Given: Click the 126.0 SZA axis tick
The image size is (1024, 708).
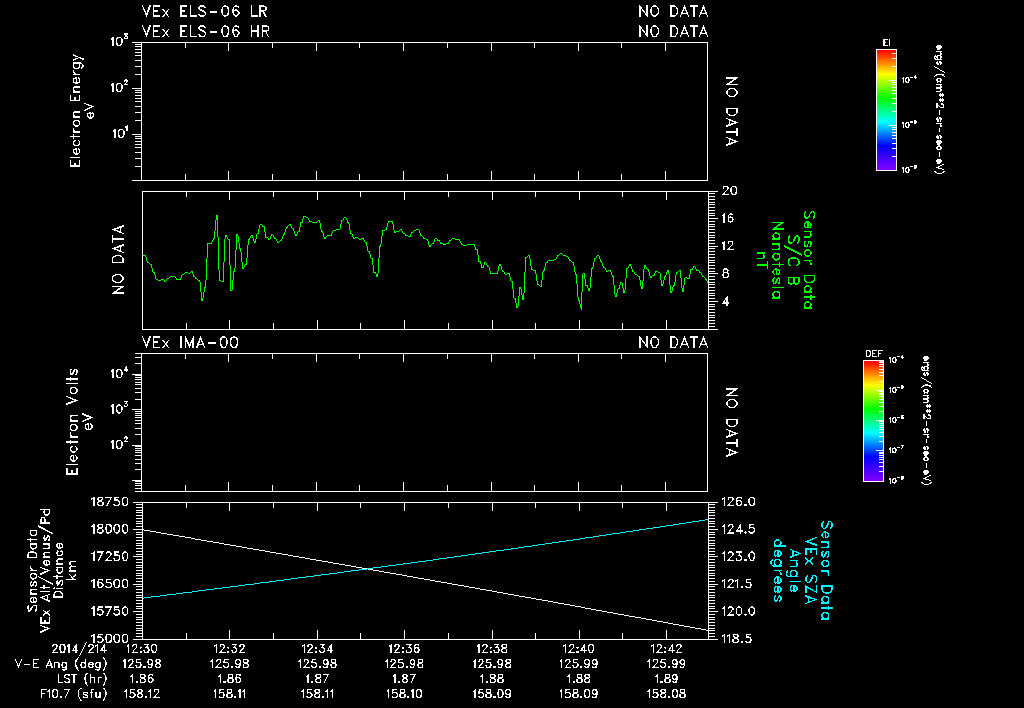Looking at the screenshot, I should click(739, 502).
